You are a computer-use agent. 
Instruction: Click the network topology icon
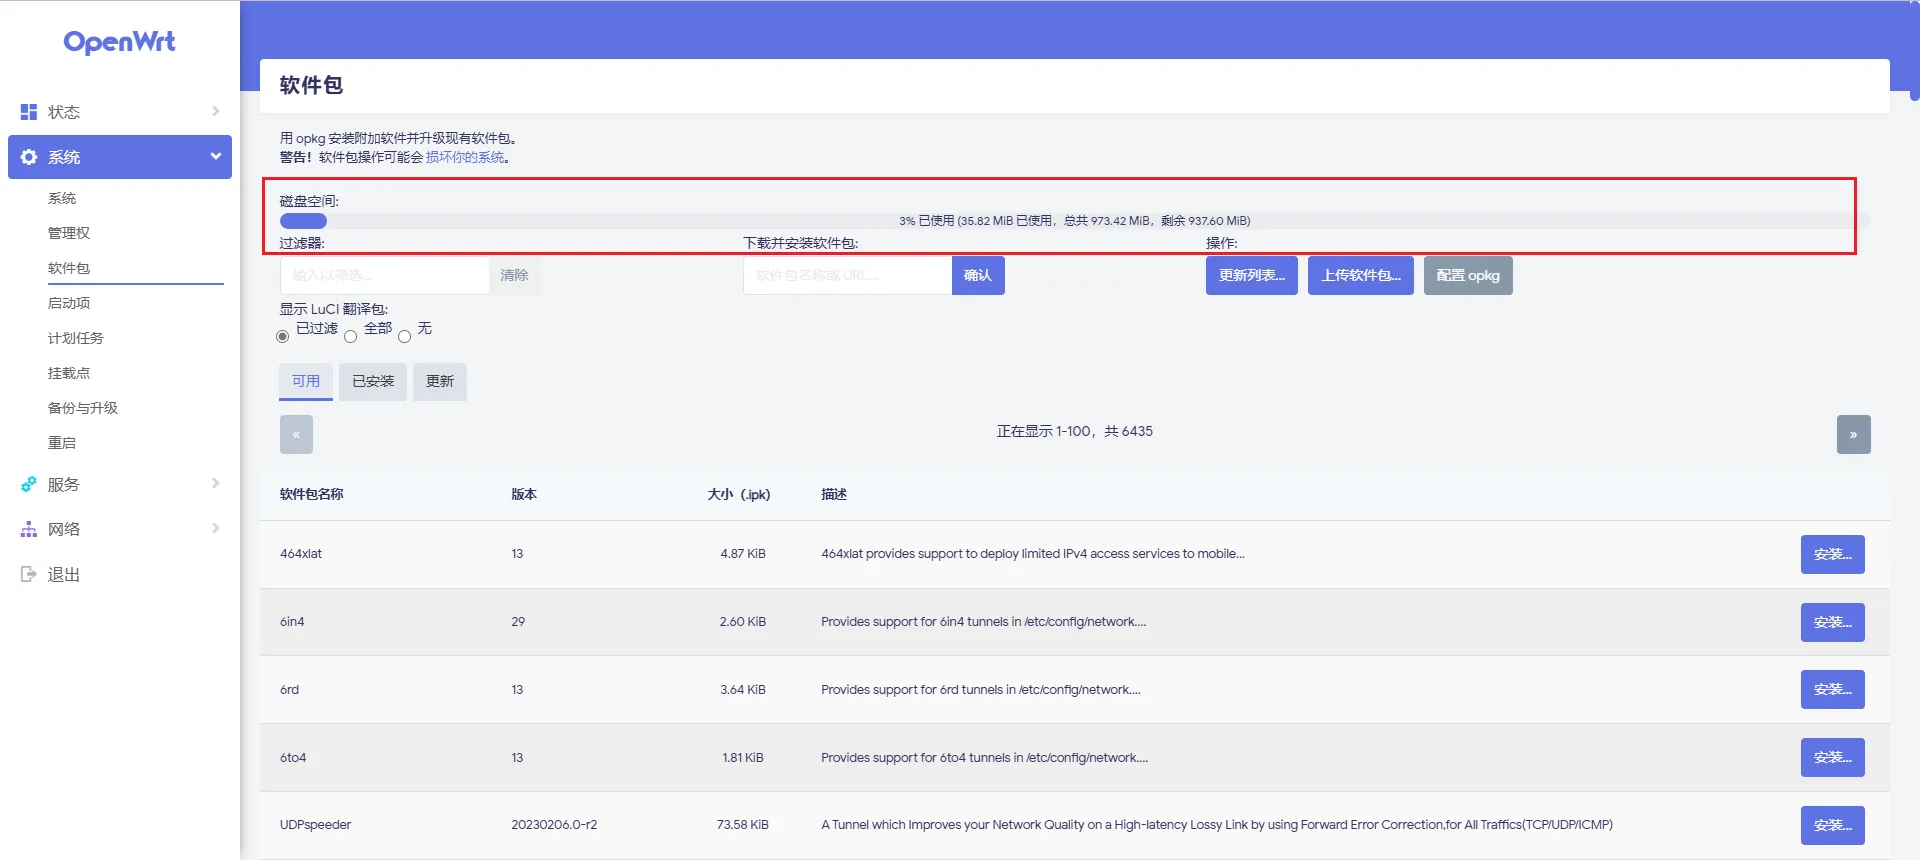pos(29,529)
